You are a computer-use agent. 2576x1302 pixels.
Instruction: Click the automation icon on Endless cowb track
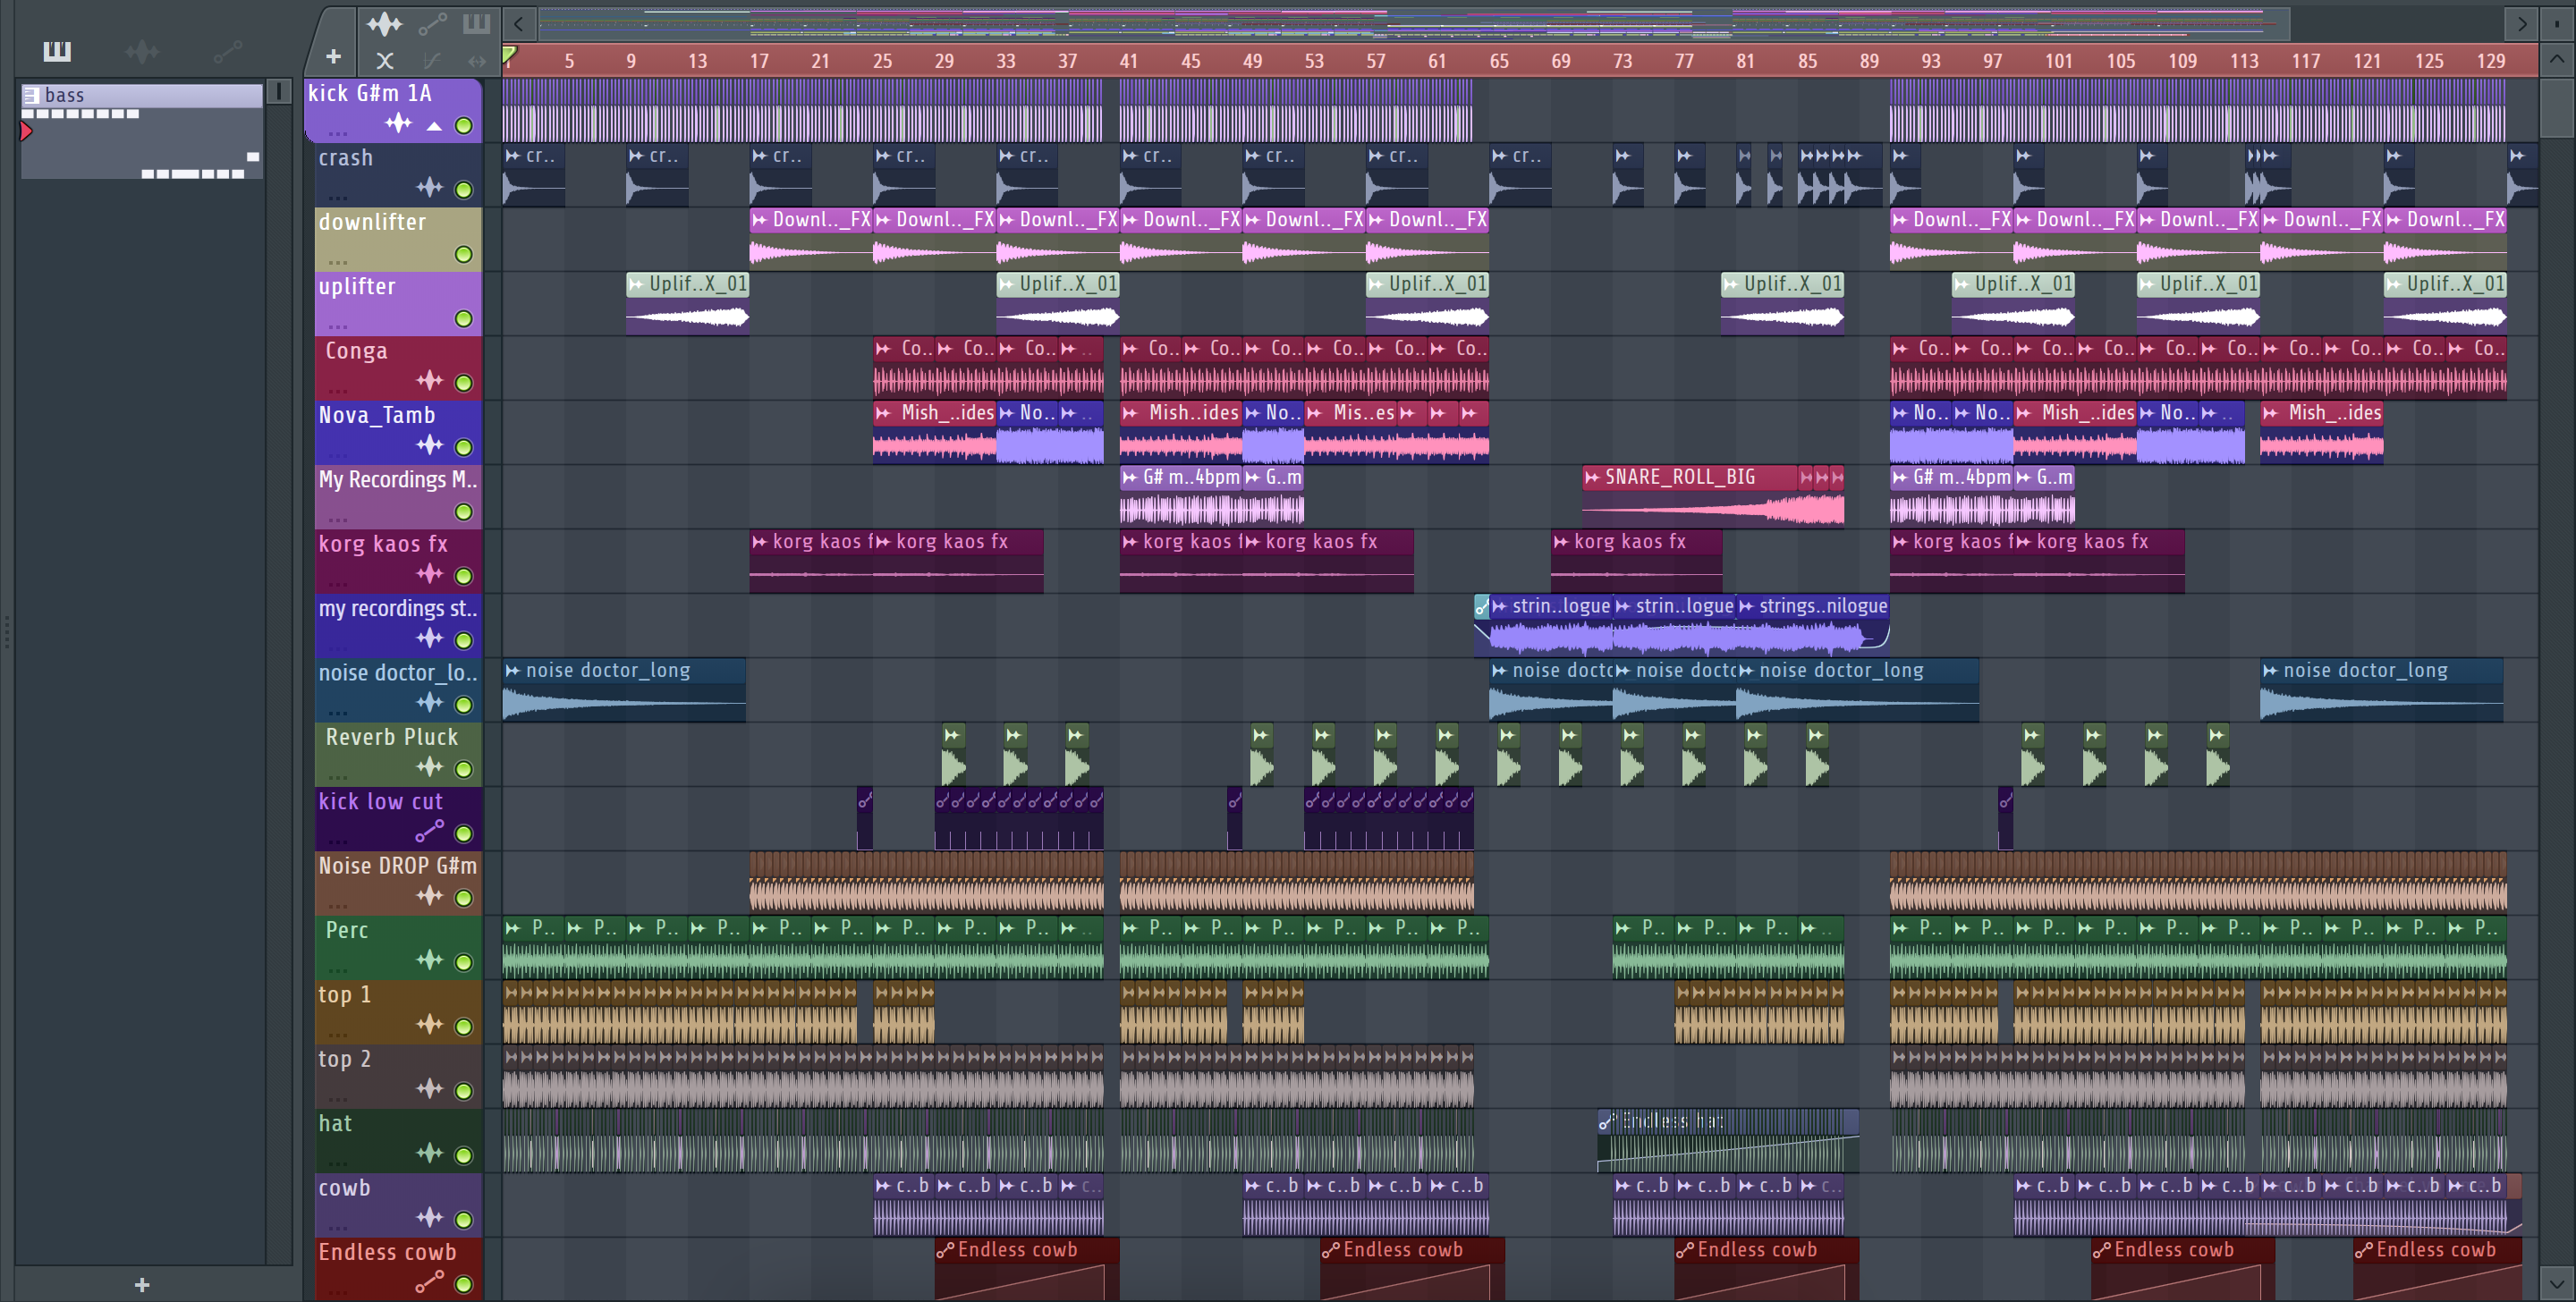click(x=430, y=1282)
